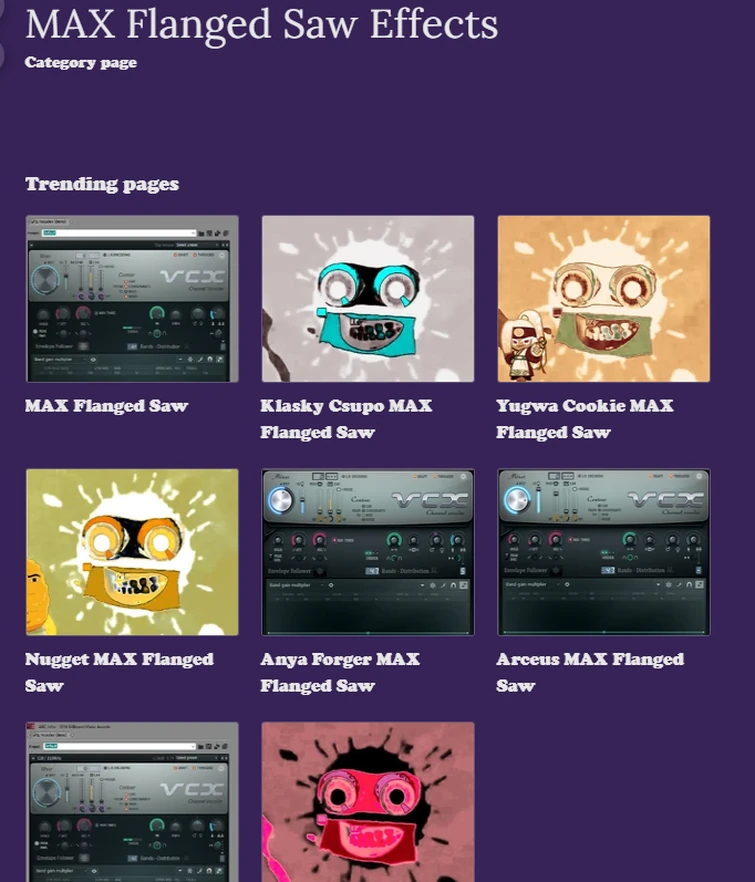
Task: Click the MAX Flanged Saw Effects heading
Action: (262, 25)
